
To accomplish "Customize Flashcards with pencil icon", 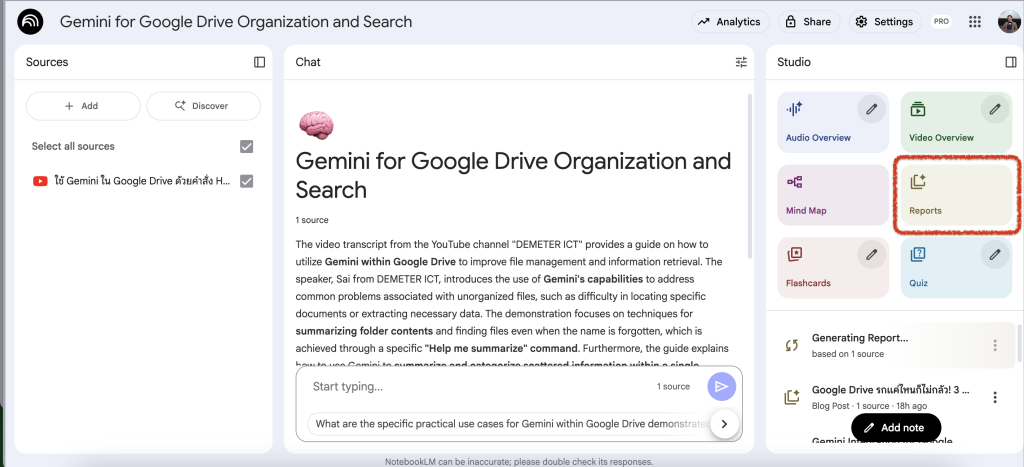I will [872, 255].
